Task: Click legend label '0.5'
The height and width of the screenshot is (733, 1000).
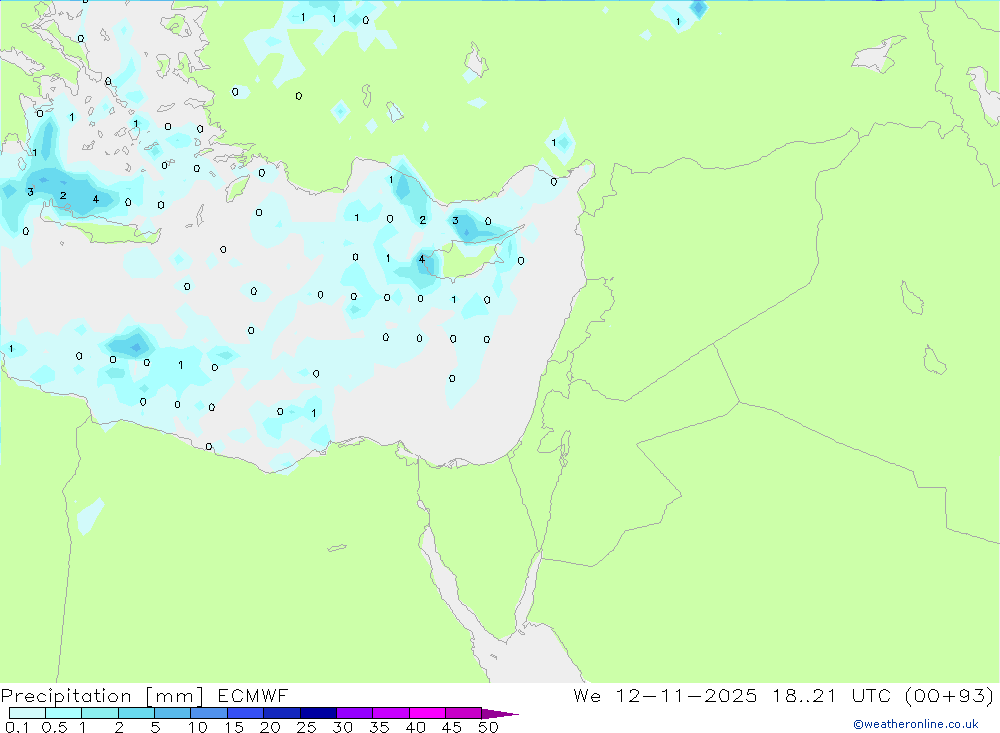Action: (x=54, y=727)
